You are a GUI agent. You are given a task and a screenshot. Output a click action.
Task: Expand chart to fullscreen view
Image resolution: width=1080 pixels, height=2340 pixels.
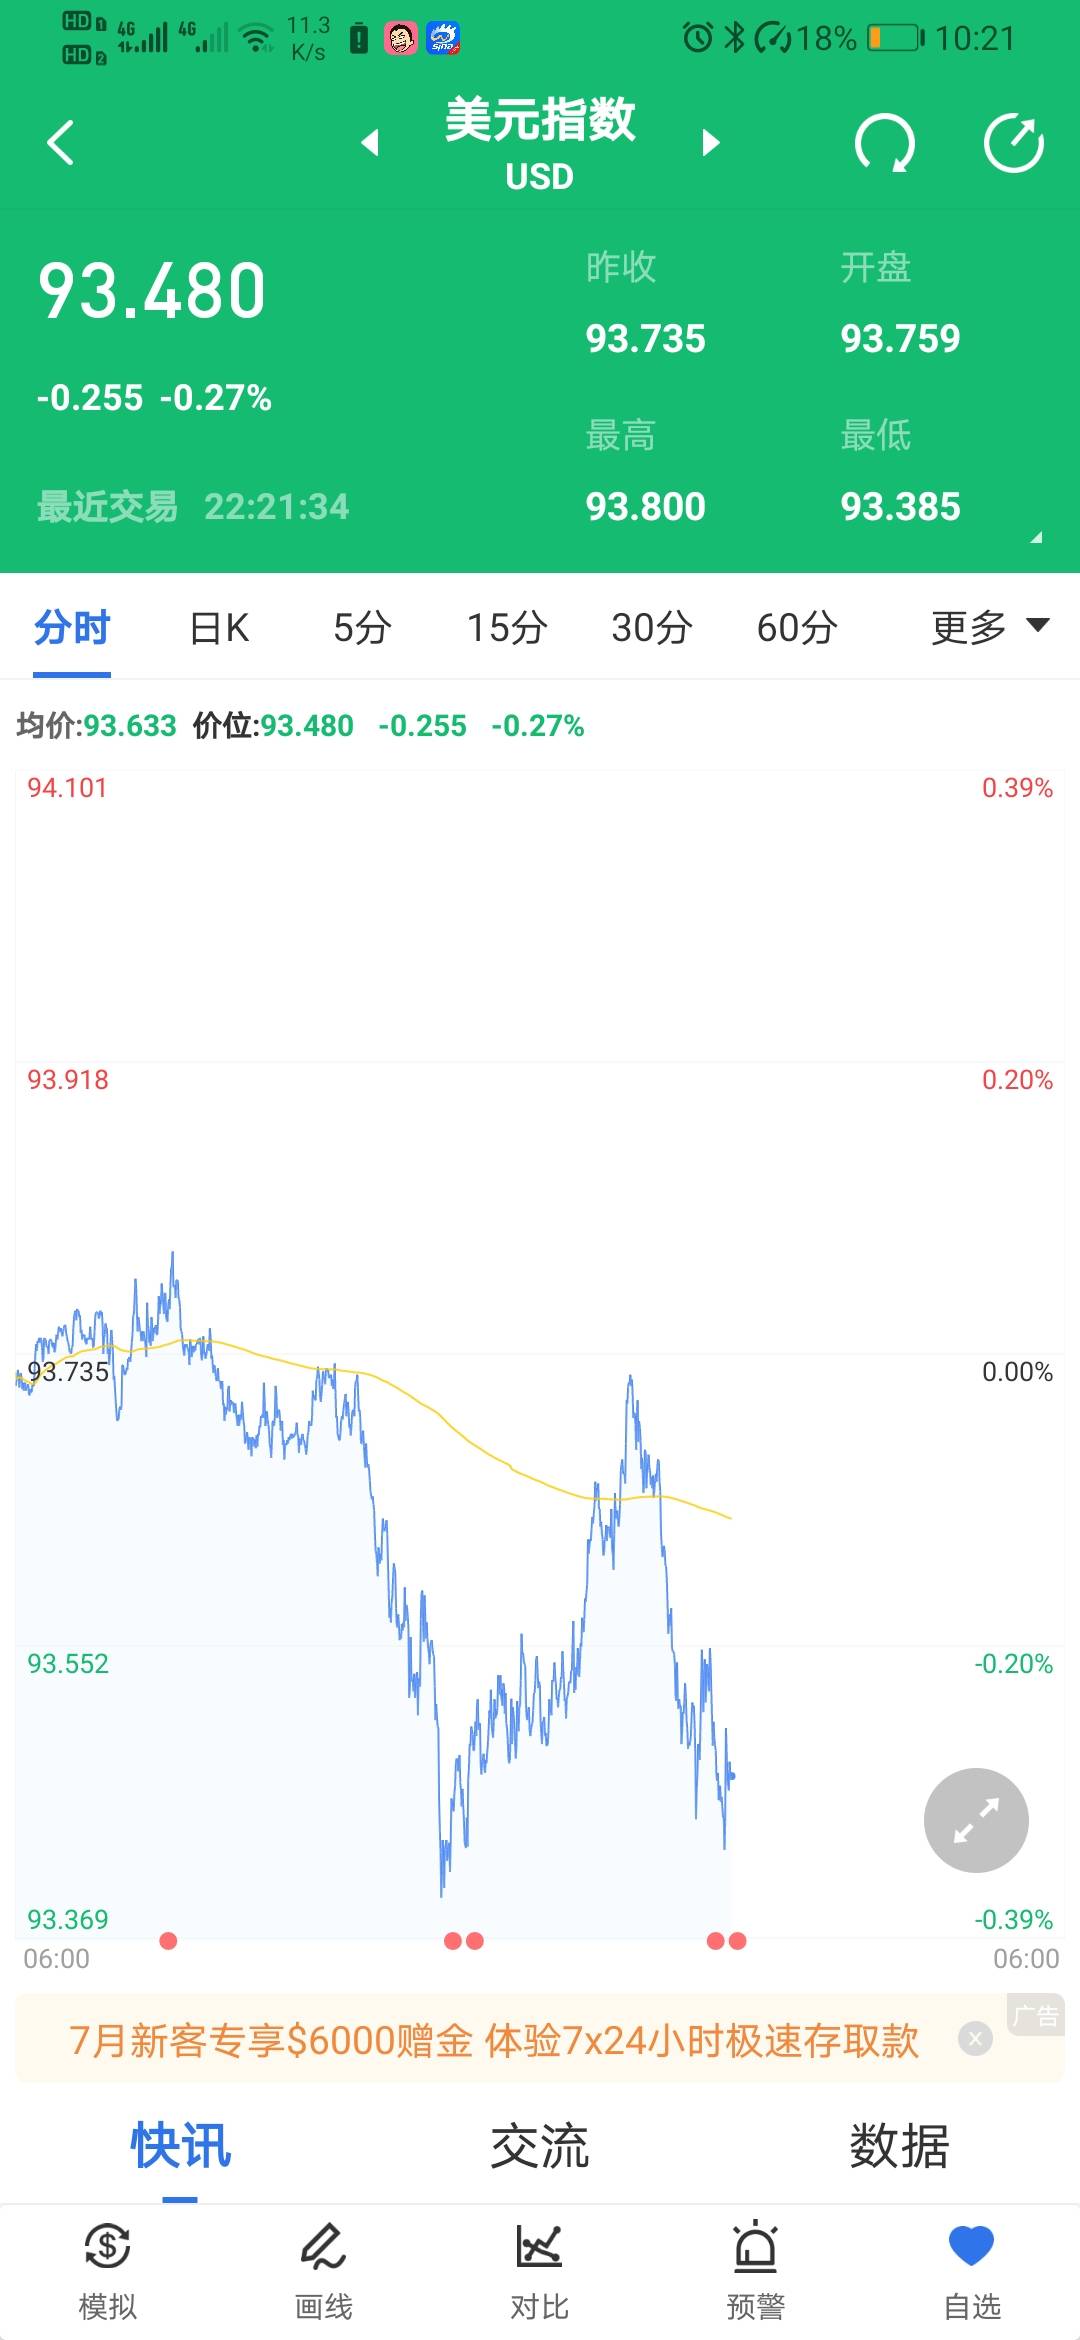tap(976, 1820)
